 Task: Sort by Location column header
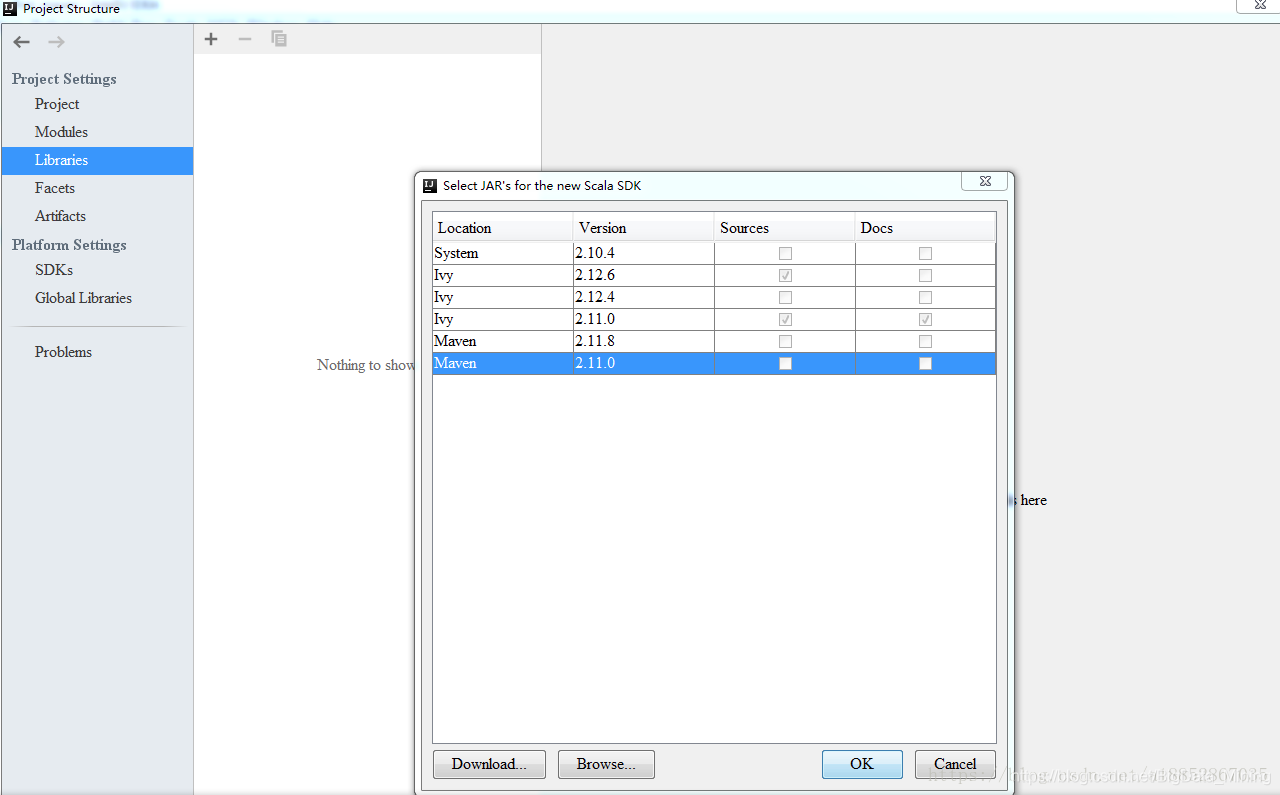tap(503, 228)
